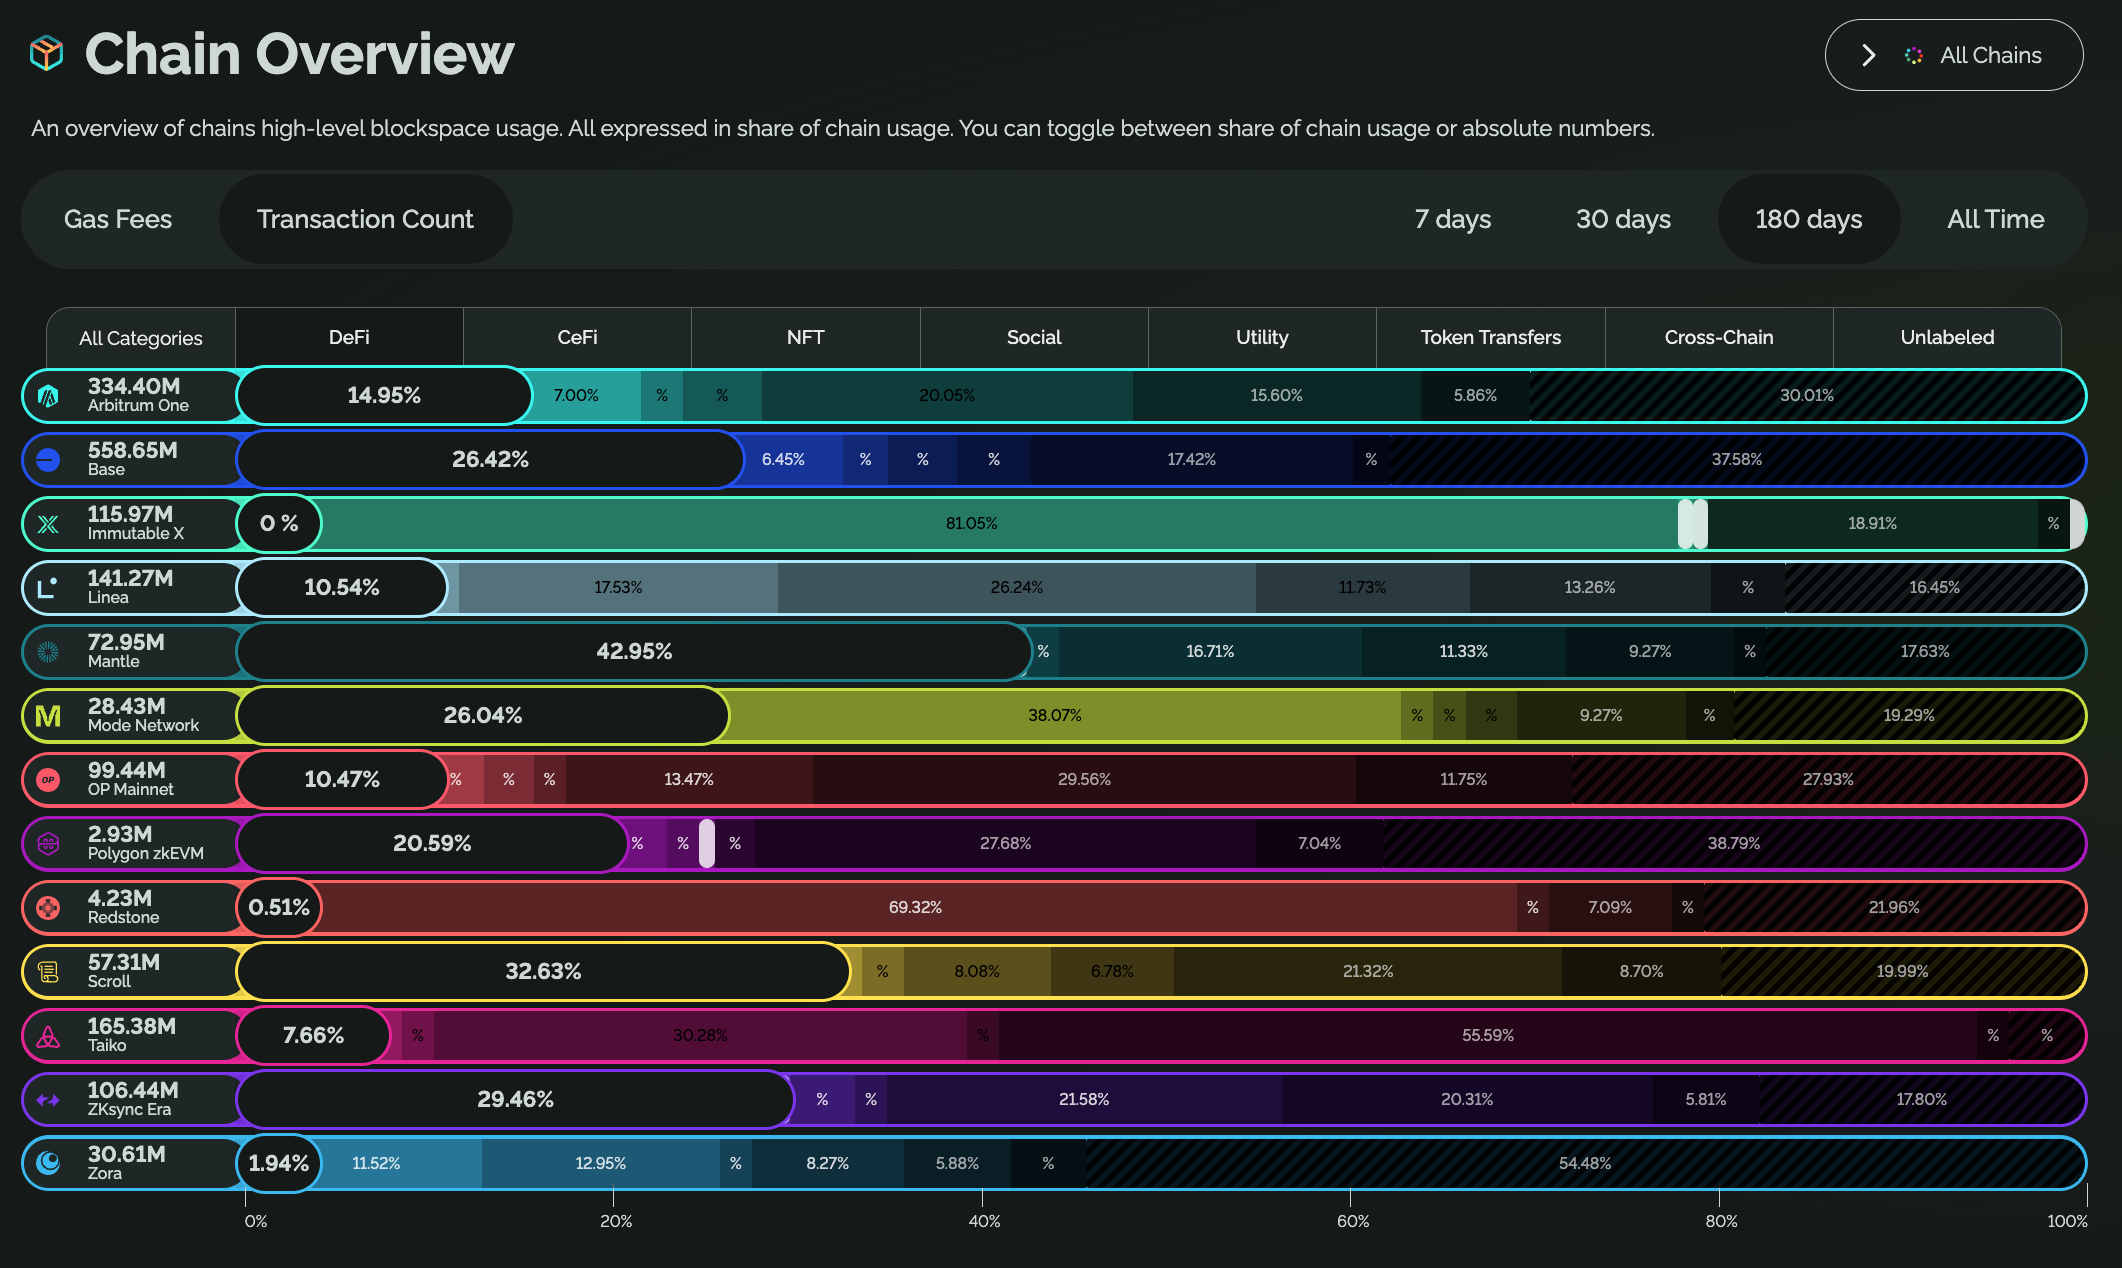Select the Cross-Chain category tab
Image resolution: width=2122 pixels, height=1268 pixels.
pos(1719,338)
